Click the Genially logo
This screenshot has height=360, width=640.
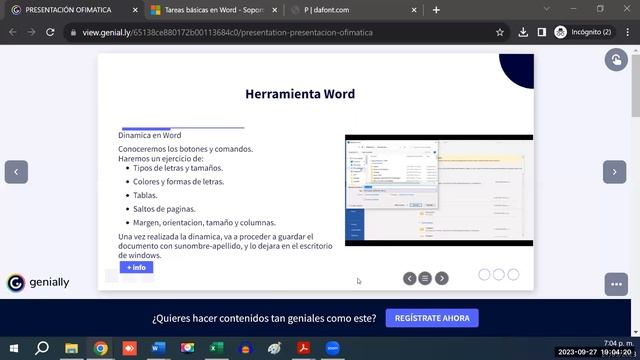tap(38, 282)
